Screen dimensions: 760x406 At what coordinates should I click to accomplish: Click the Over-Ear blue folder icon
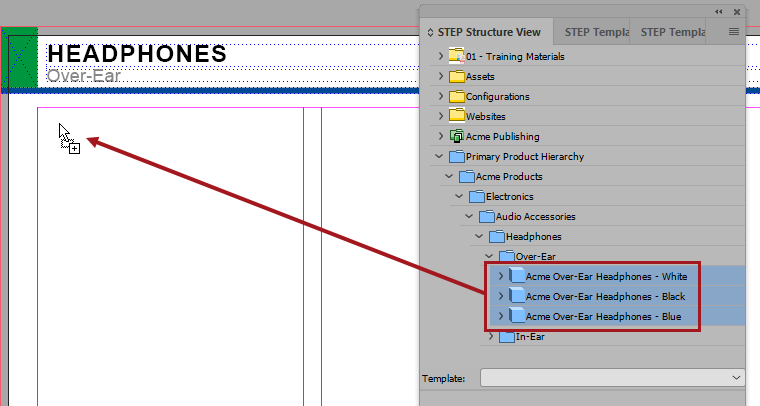tap(507, 256)
